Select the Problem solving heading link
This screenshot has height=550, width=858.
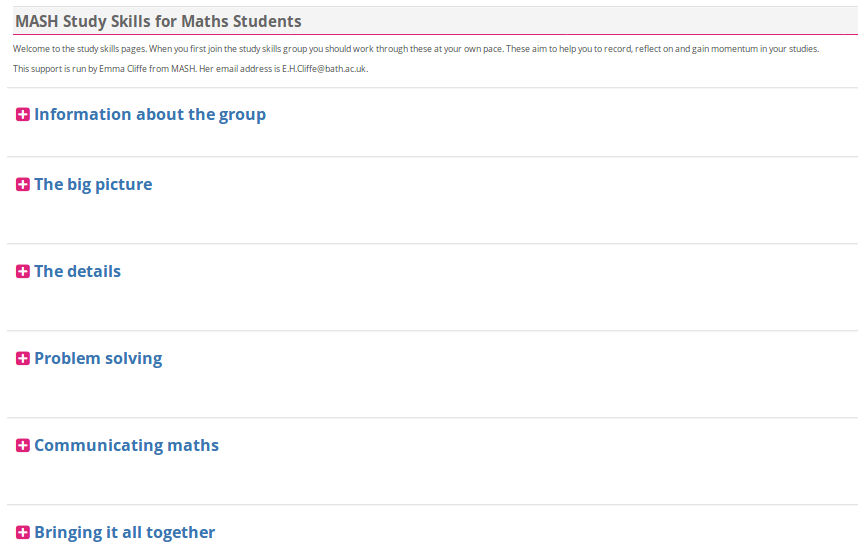coord(98,358)
